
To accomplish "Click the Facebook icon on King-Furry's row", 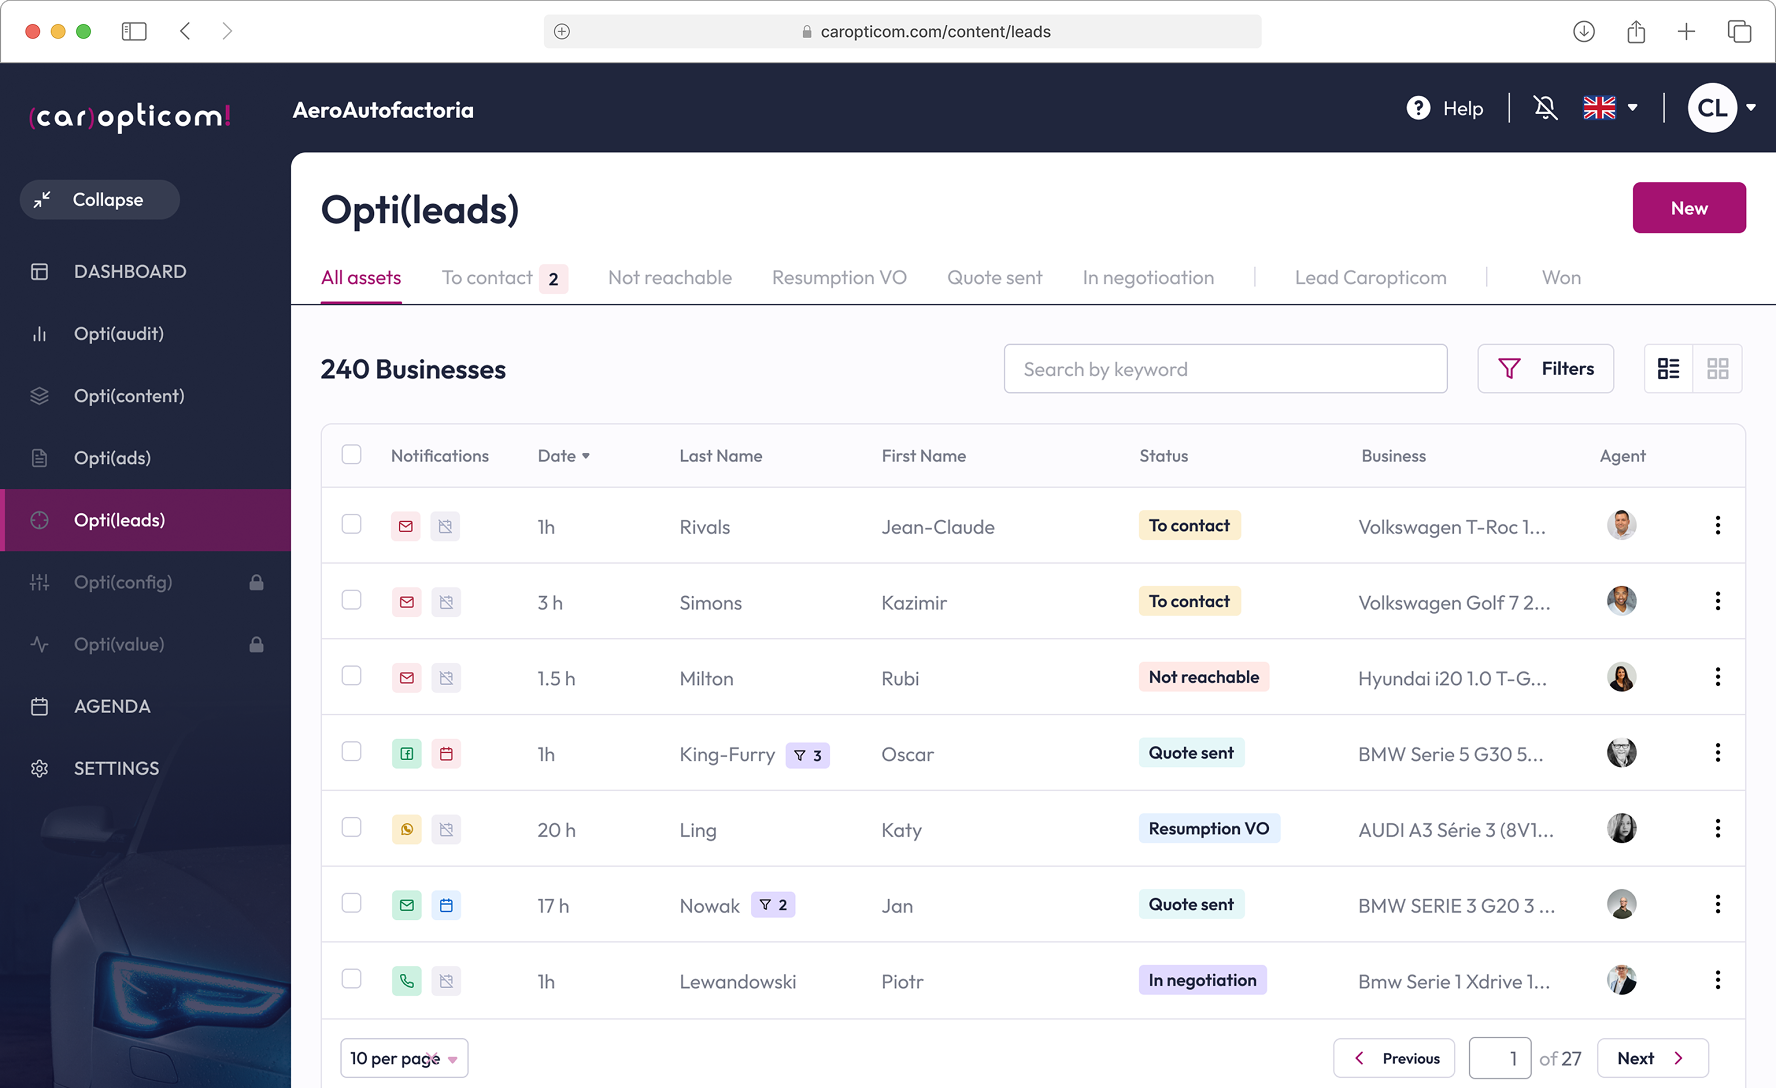I will click(406, 754).
